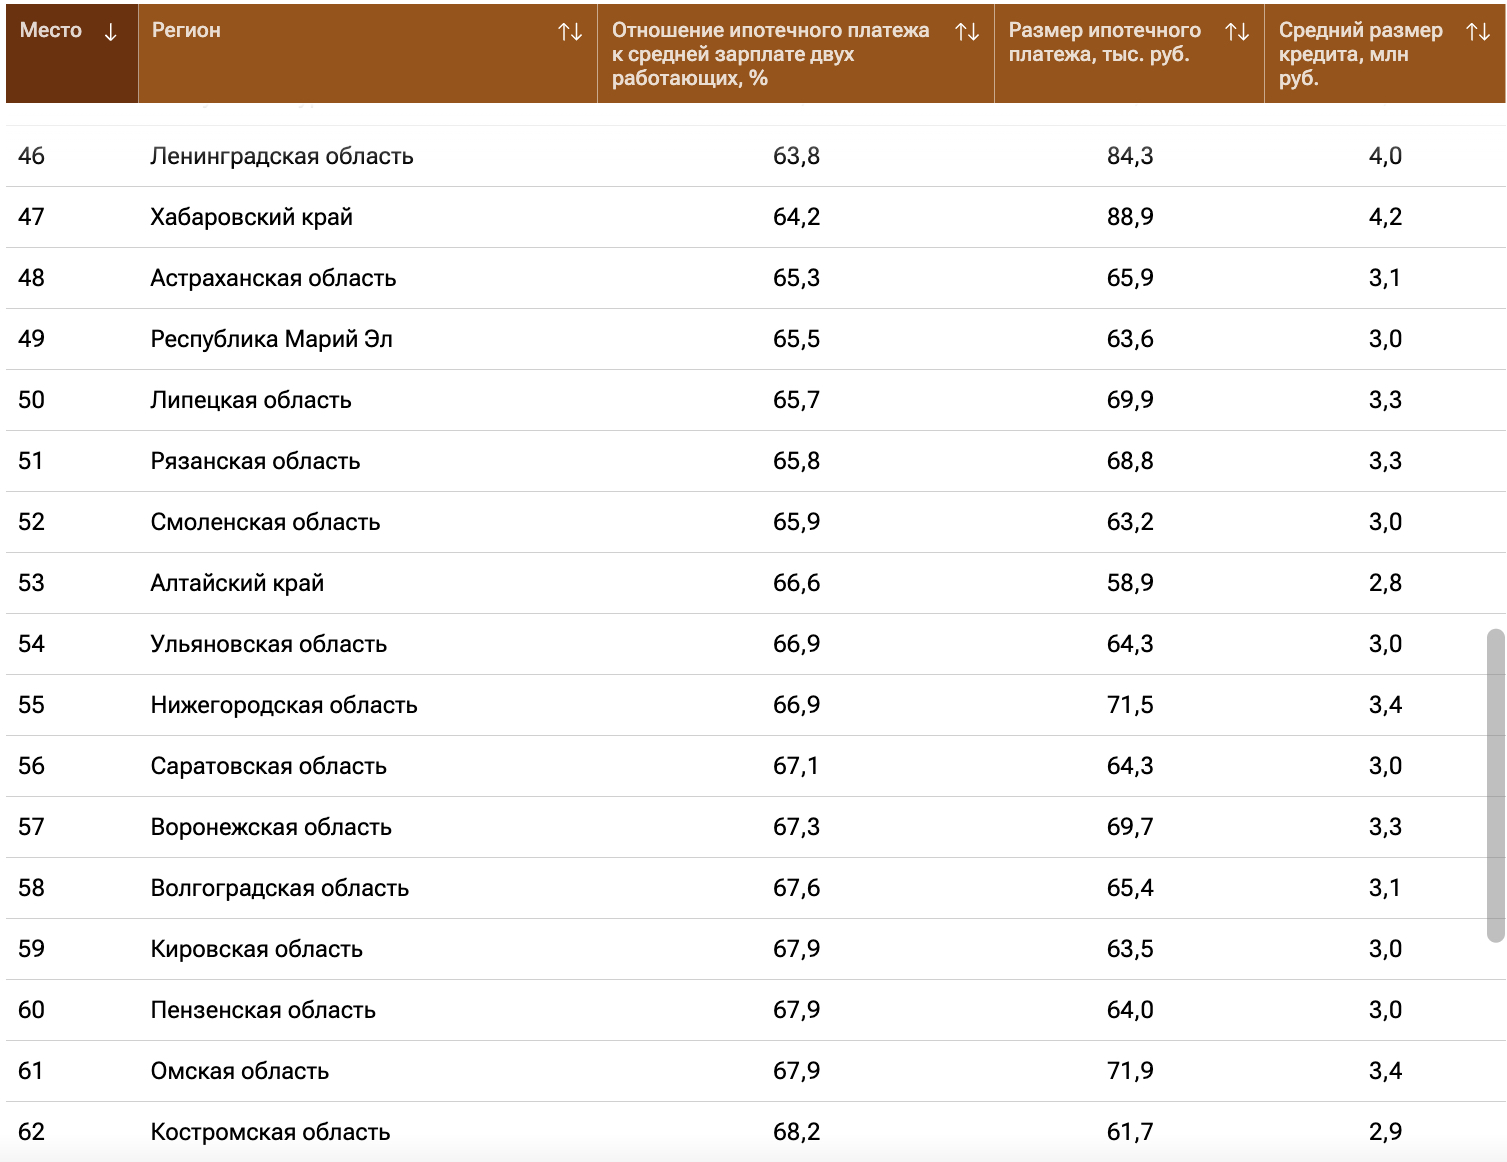The image size is (1507, 1162).
Task: Click the Воронежская область region name
Action: click(x=271, y=827)
